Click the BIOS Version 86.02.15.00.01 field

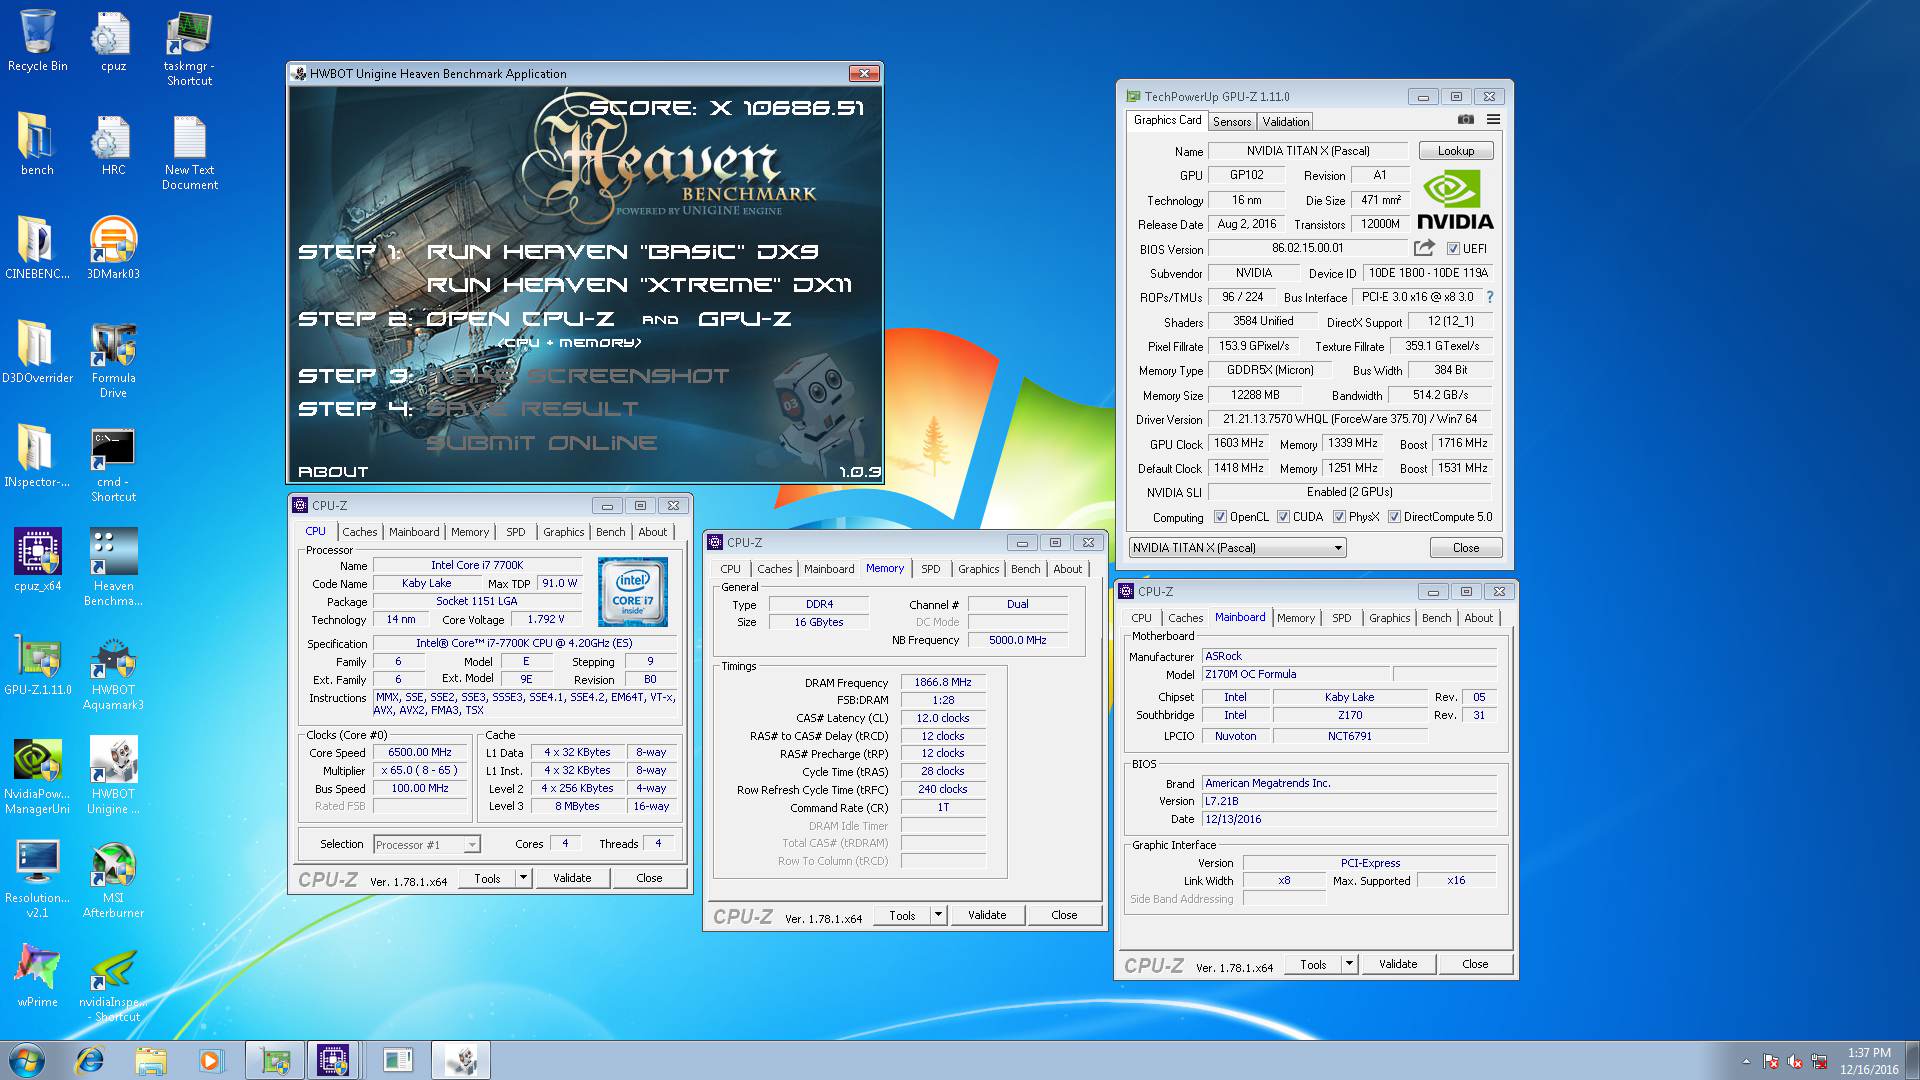[1307, 248]
